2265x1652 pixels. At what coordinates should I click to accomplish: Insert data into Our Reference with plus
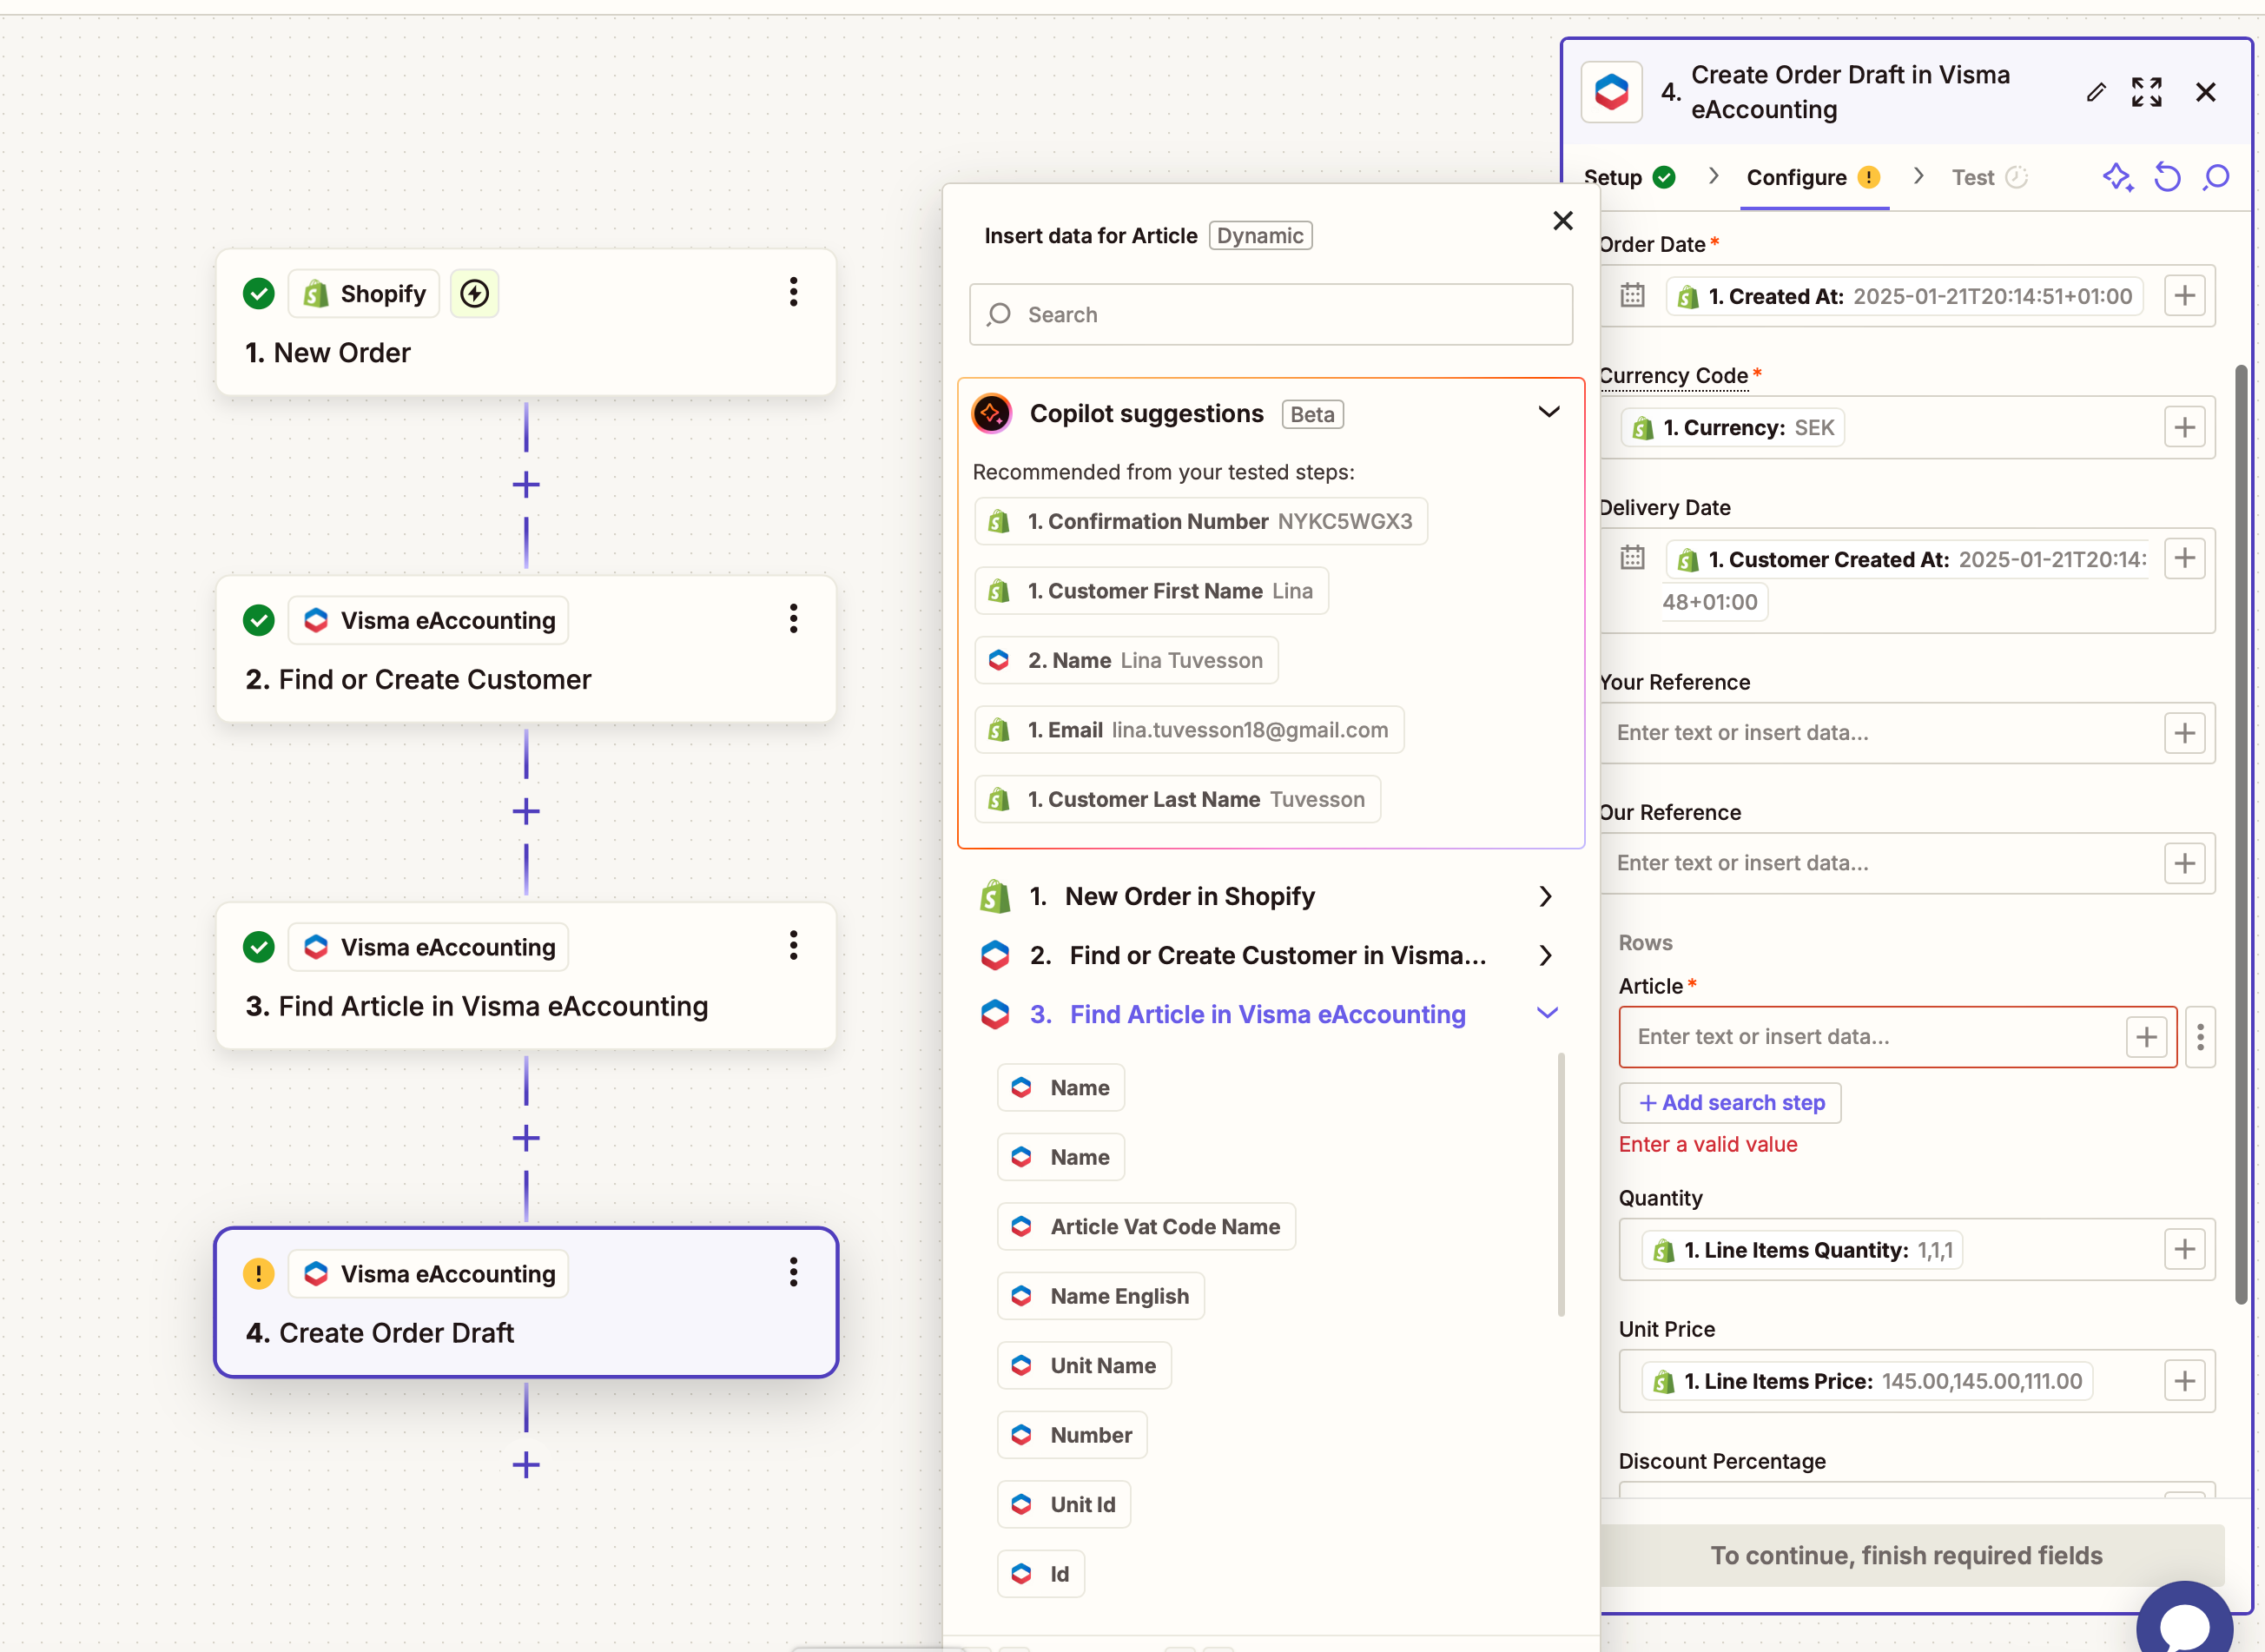[x=2184, y=863]
